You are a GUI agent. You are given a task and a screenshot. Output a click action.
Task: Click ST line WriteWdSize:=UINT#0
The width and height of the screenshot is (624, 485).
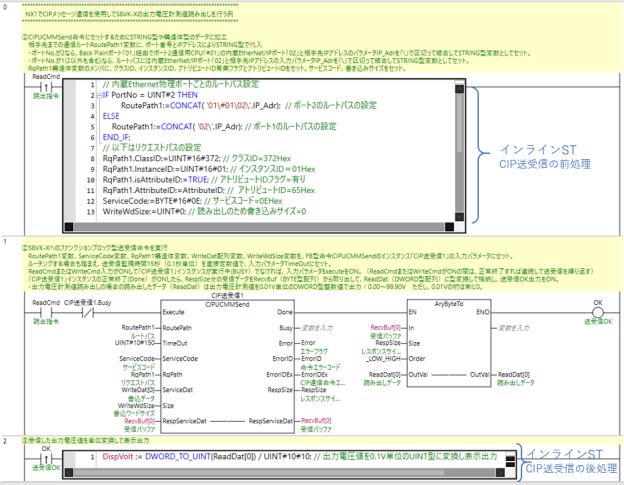point(204,211)
